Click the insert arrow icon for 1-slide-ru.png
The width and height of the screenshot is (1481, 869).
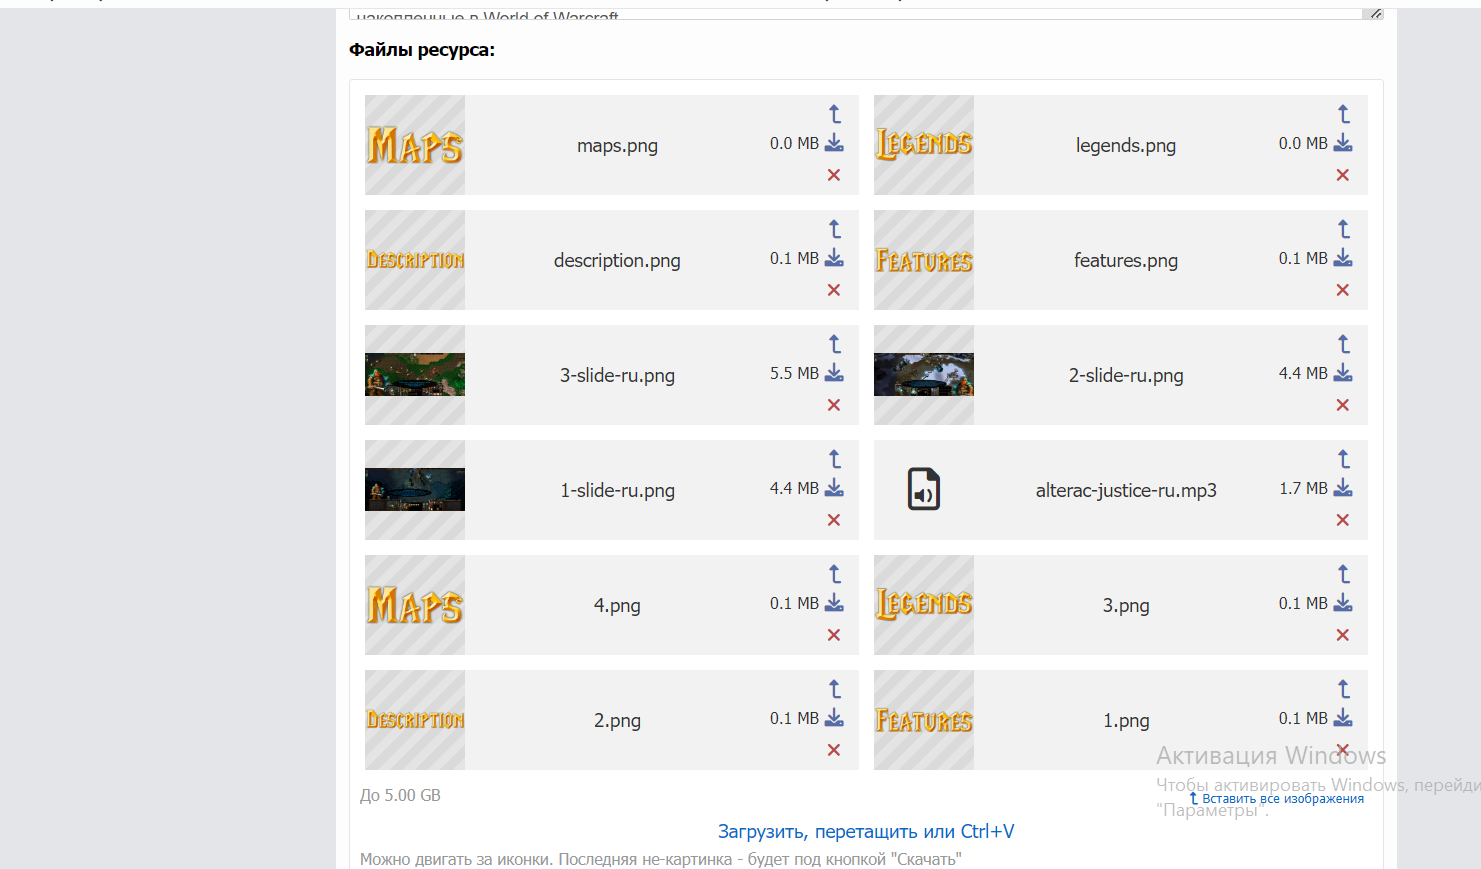tap(835, 460)
